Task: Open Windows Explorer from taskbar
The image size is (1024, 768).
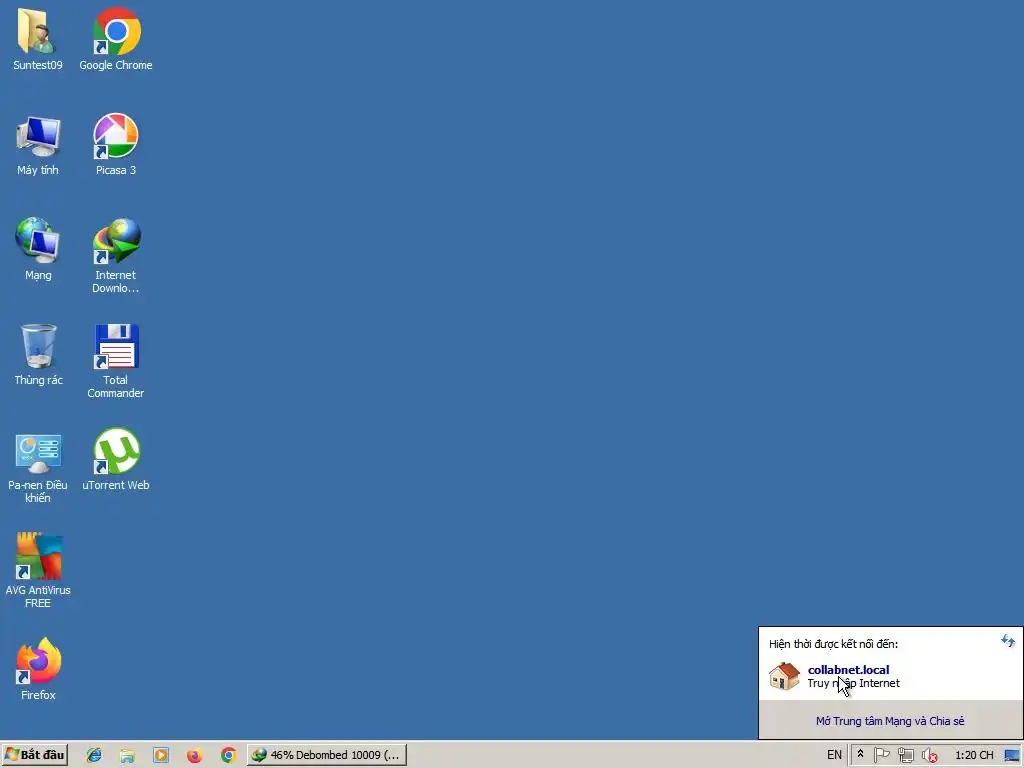Action: [127, 756]
